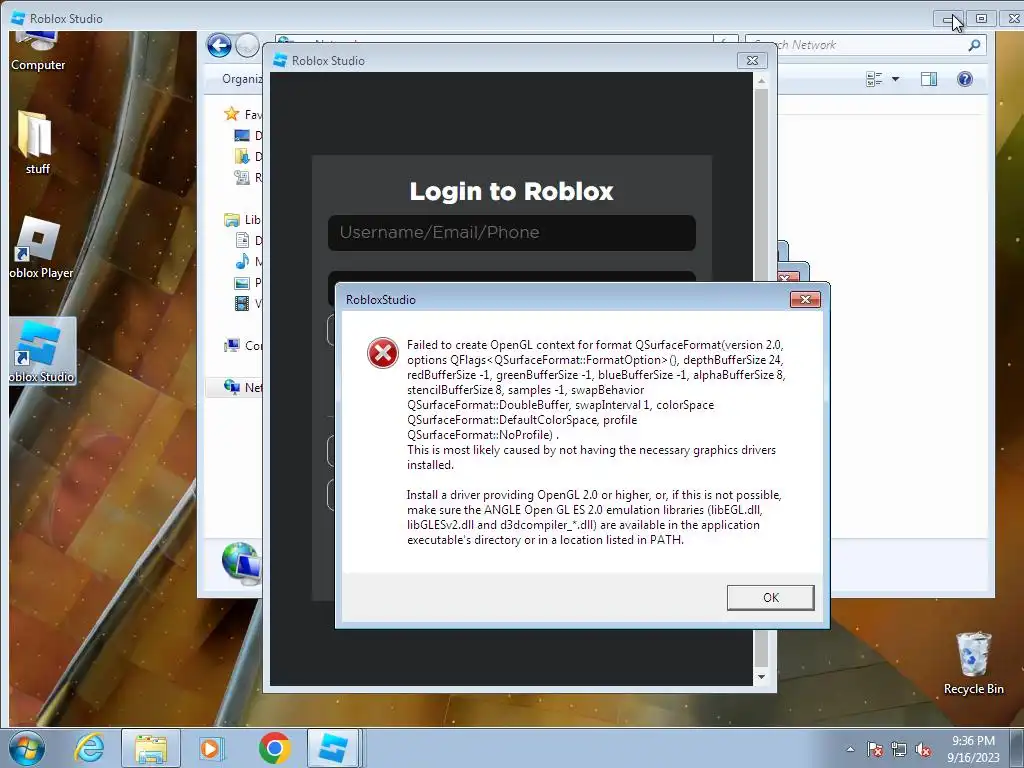Select Videos library icon in Explorer pane

[242, 304]
